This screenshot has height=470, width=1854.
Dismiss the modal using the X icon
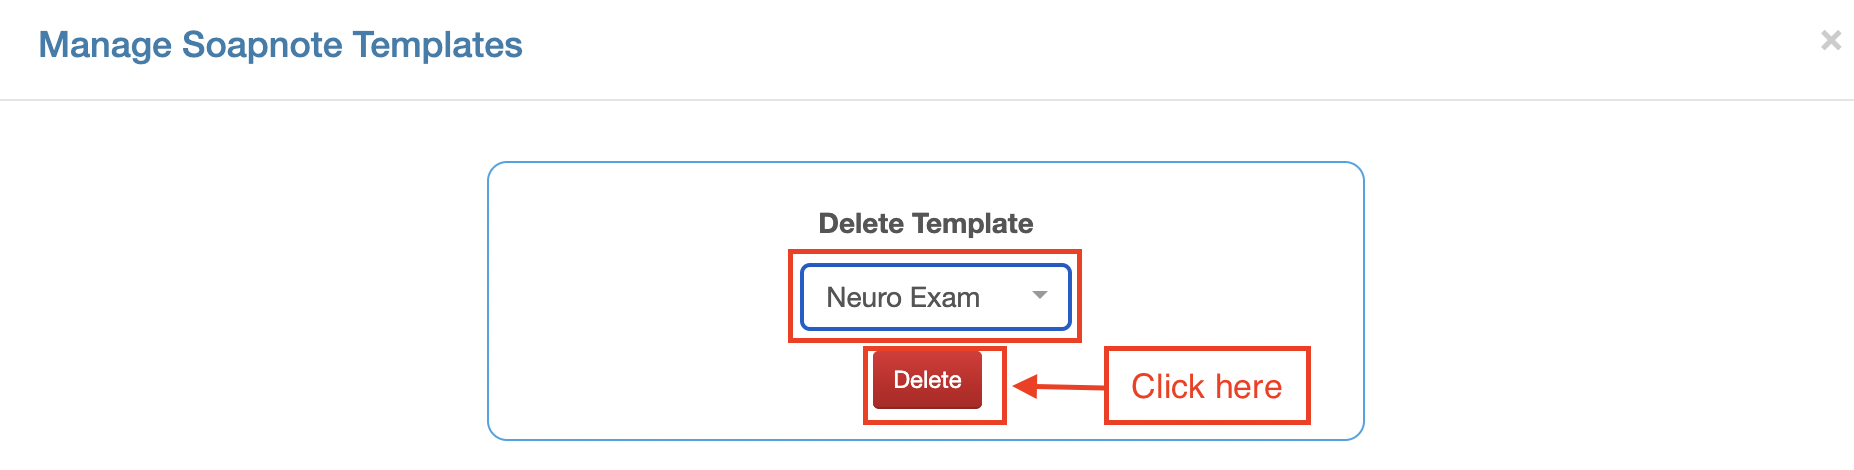tap(1831, 40)
